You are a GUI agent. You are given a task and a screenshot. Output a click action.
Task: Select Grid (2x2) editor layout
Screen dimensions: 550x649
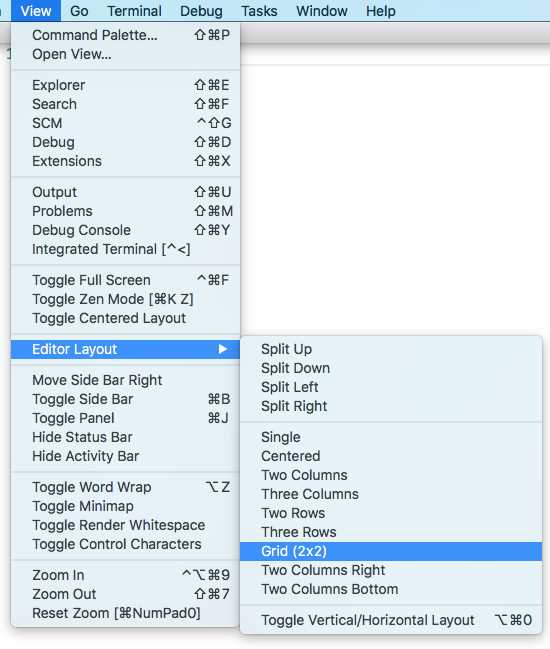[x=391, y=551]
